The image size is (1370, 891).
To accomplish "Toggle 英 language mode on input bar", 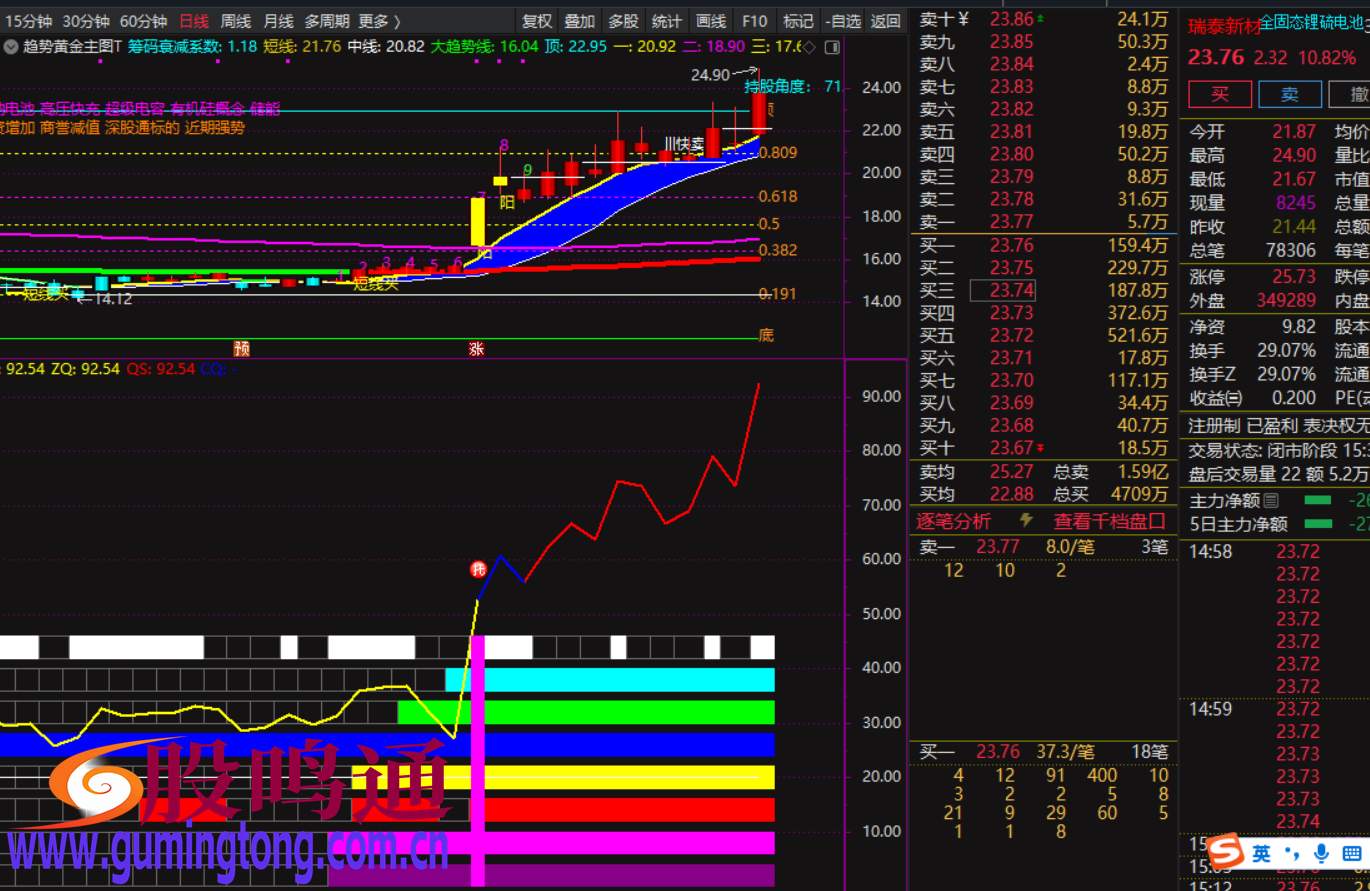I will [x=1262, y=853].
